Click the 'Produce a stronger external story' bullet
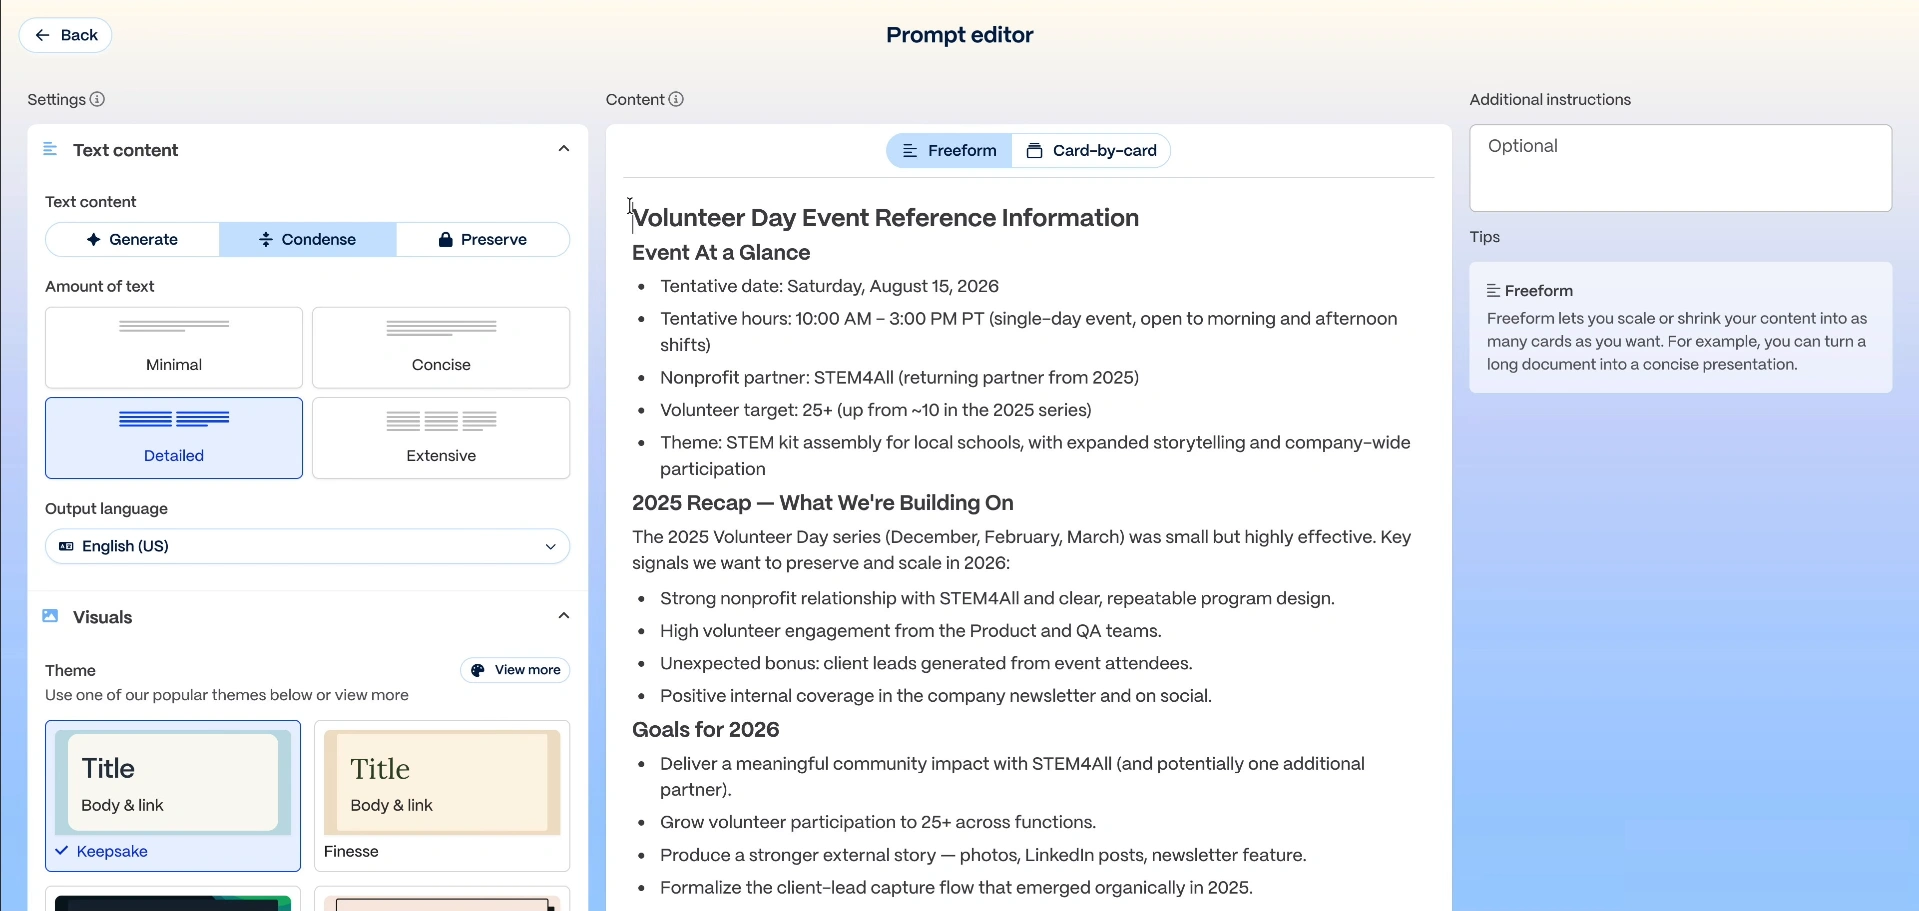 coord(983,856)
